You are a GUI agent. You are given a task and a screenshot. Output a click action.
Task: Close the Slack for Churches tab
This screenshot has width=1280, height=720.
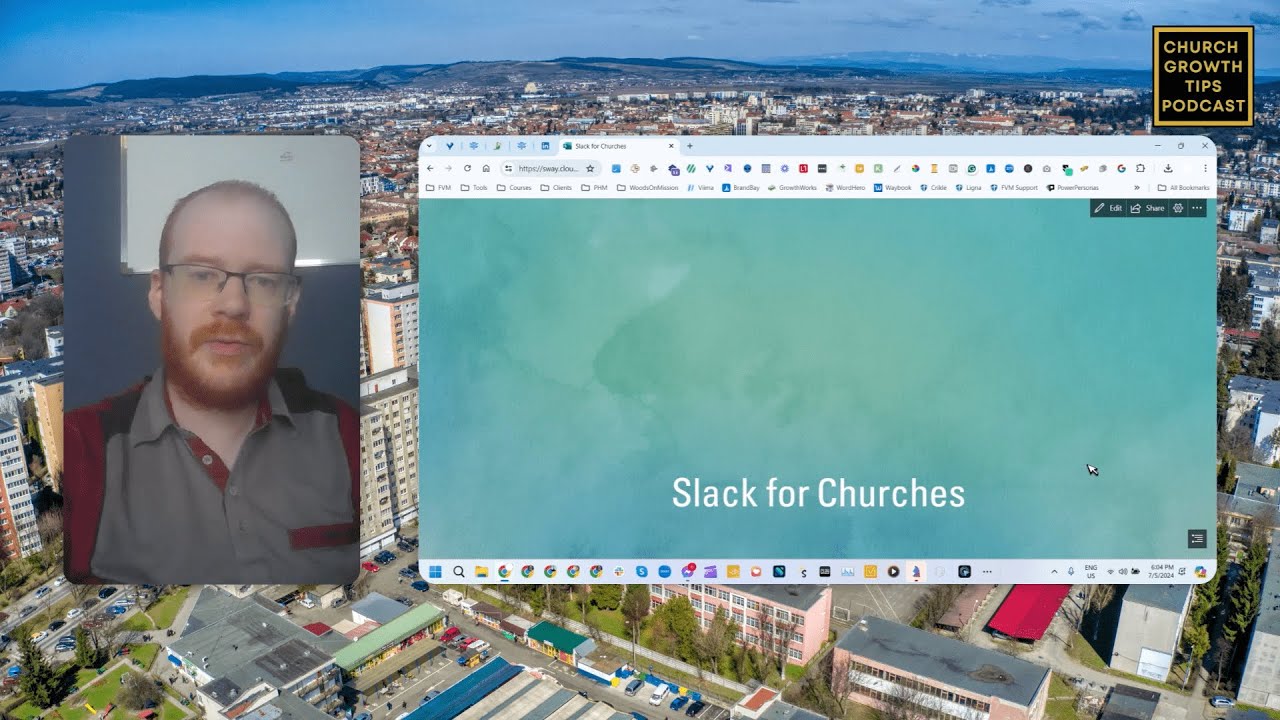670,146
